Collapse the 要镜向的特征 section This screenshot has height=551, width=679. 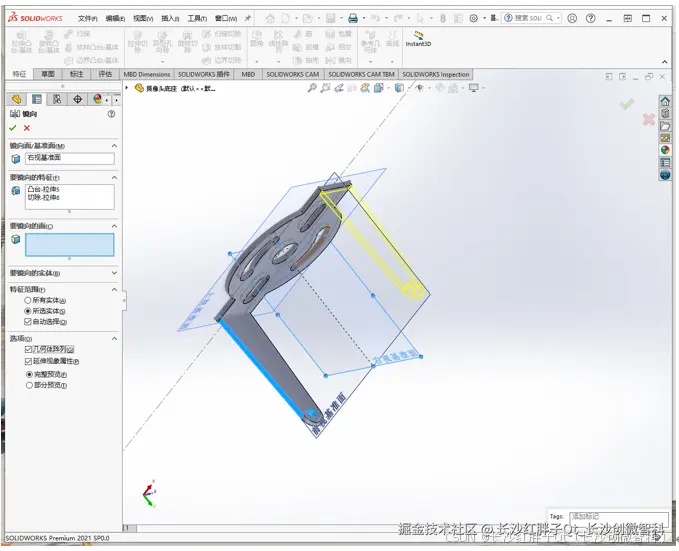pyautogui.click(x=114, y=178)
